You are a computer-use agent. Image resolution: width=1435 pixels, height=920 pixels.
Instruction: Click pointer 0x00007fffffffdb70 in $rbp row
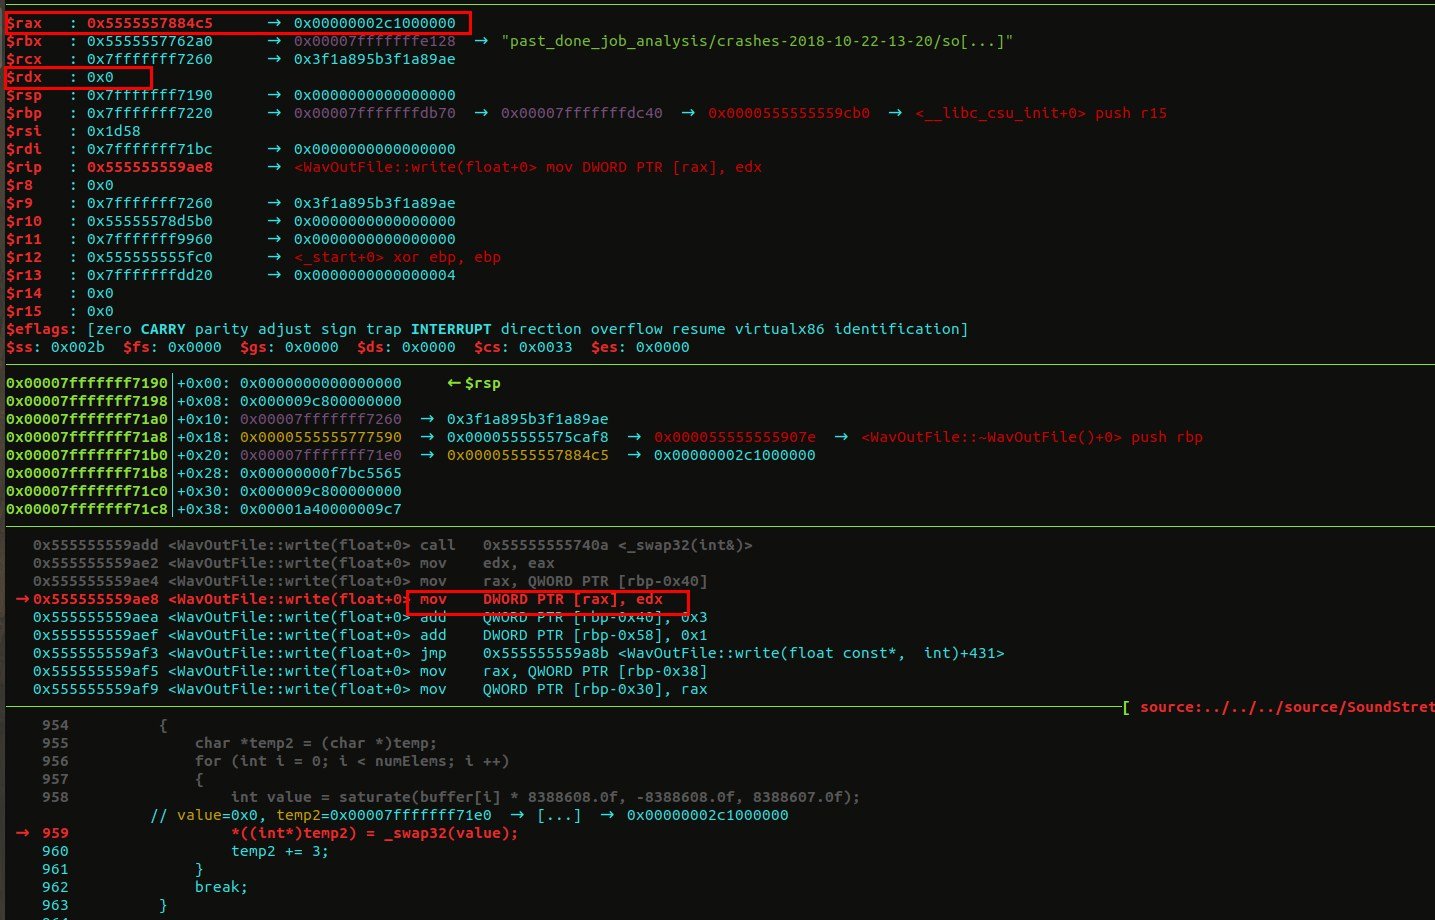coord(375,113)
